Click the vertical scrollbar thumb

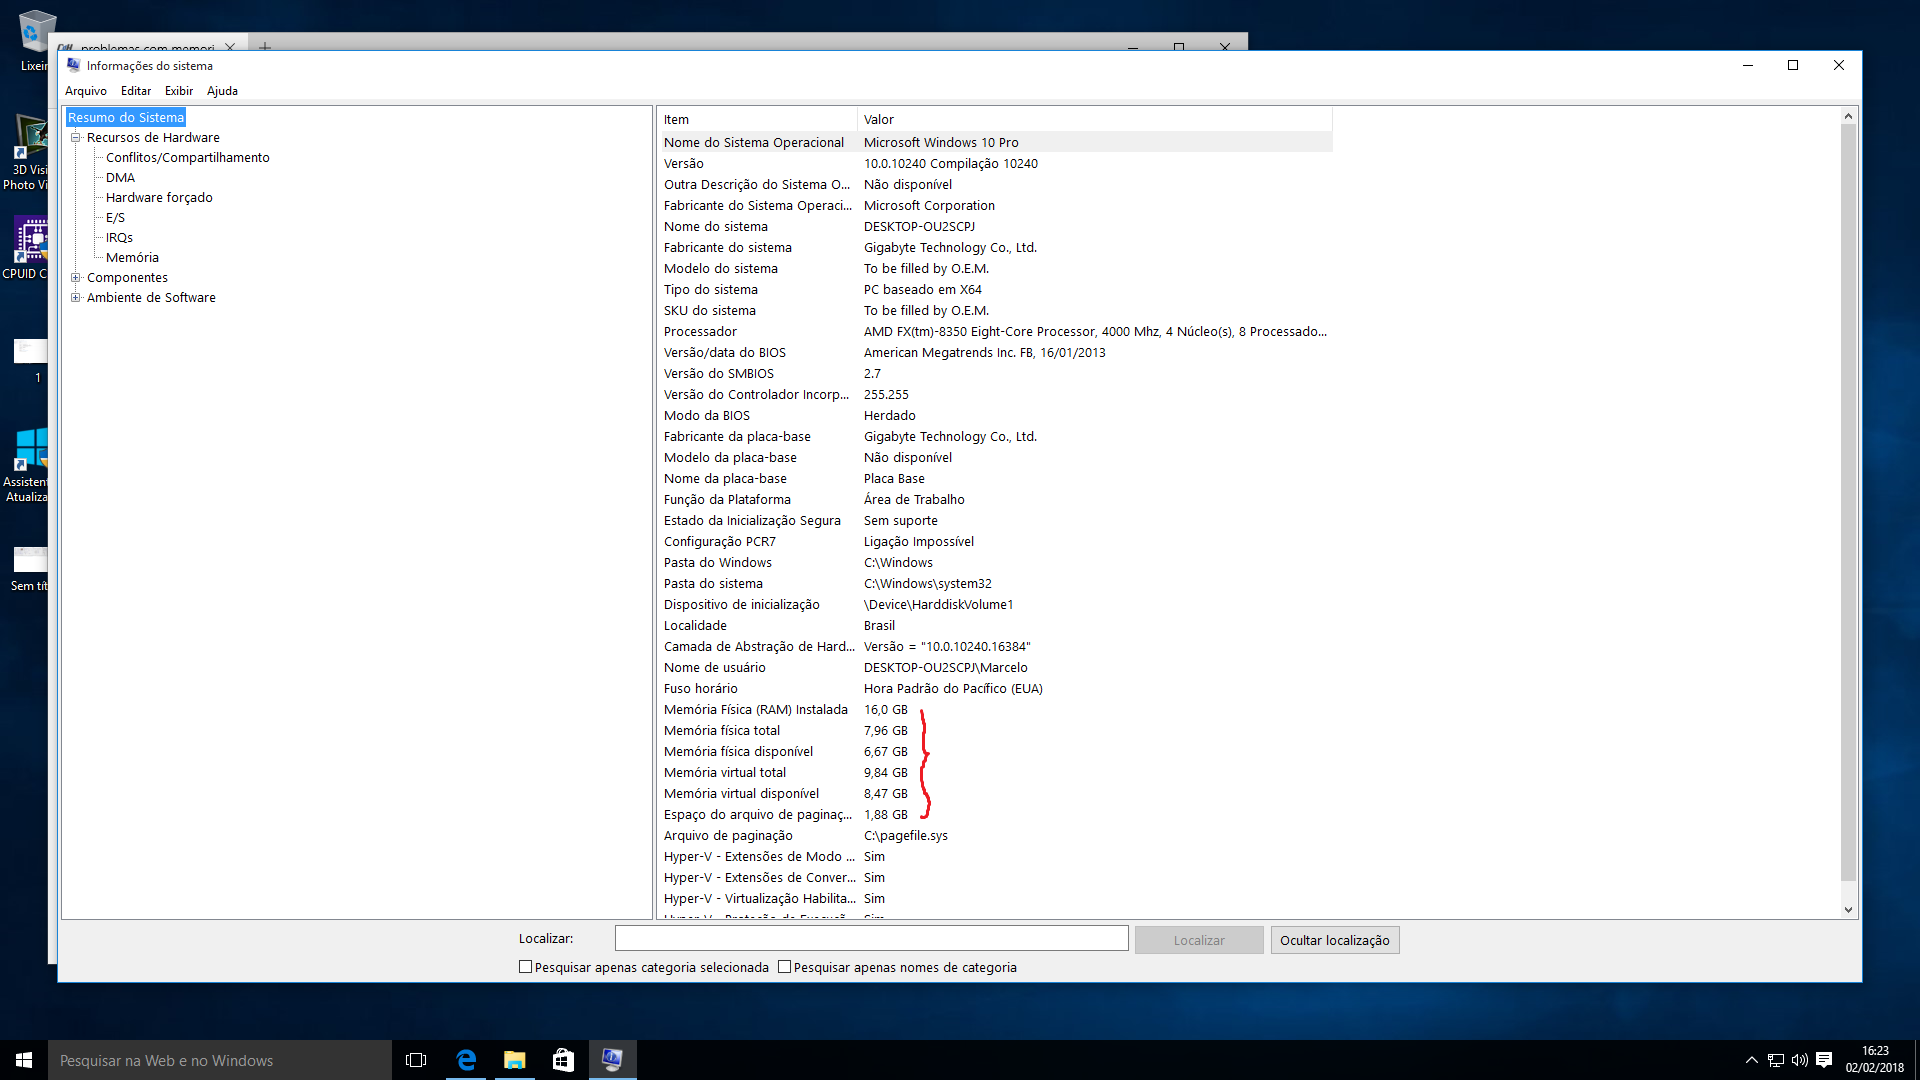(1848, 503)
